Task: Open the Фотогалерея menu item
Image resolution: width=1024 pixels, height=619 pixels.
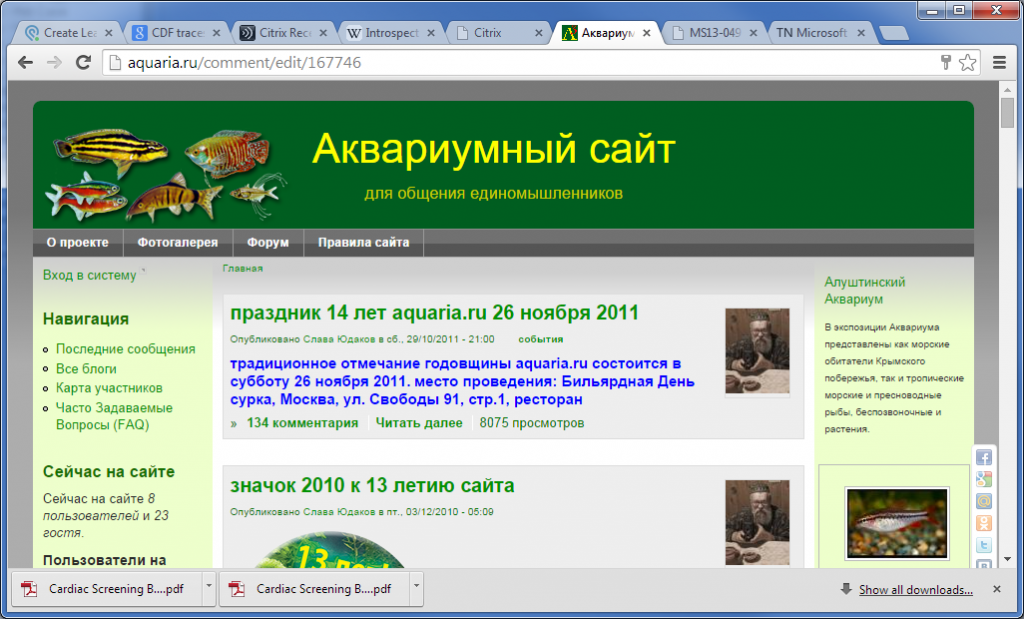Action: (x=178, y=242)
